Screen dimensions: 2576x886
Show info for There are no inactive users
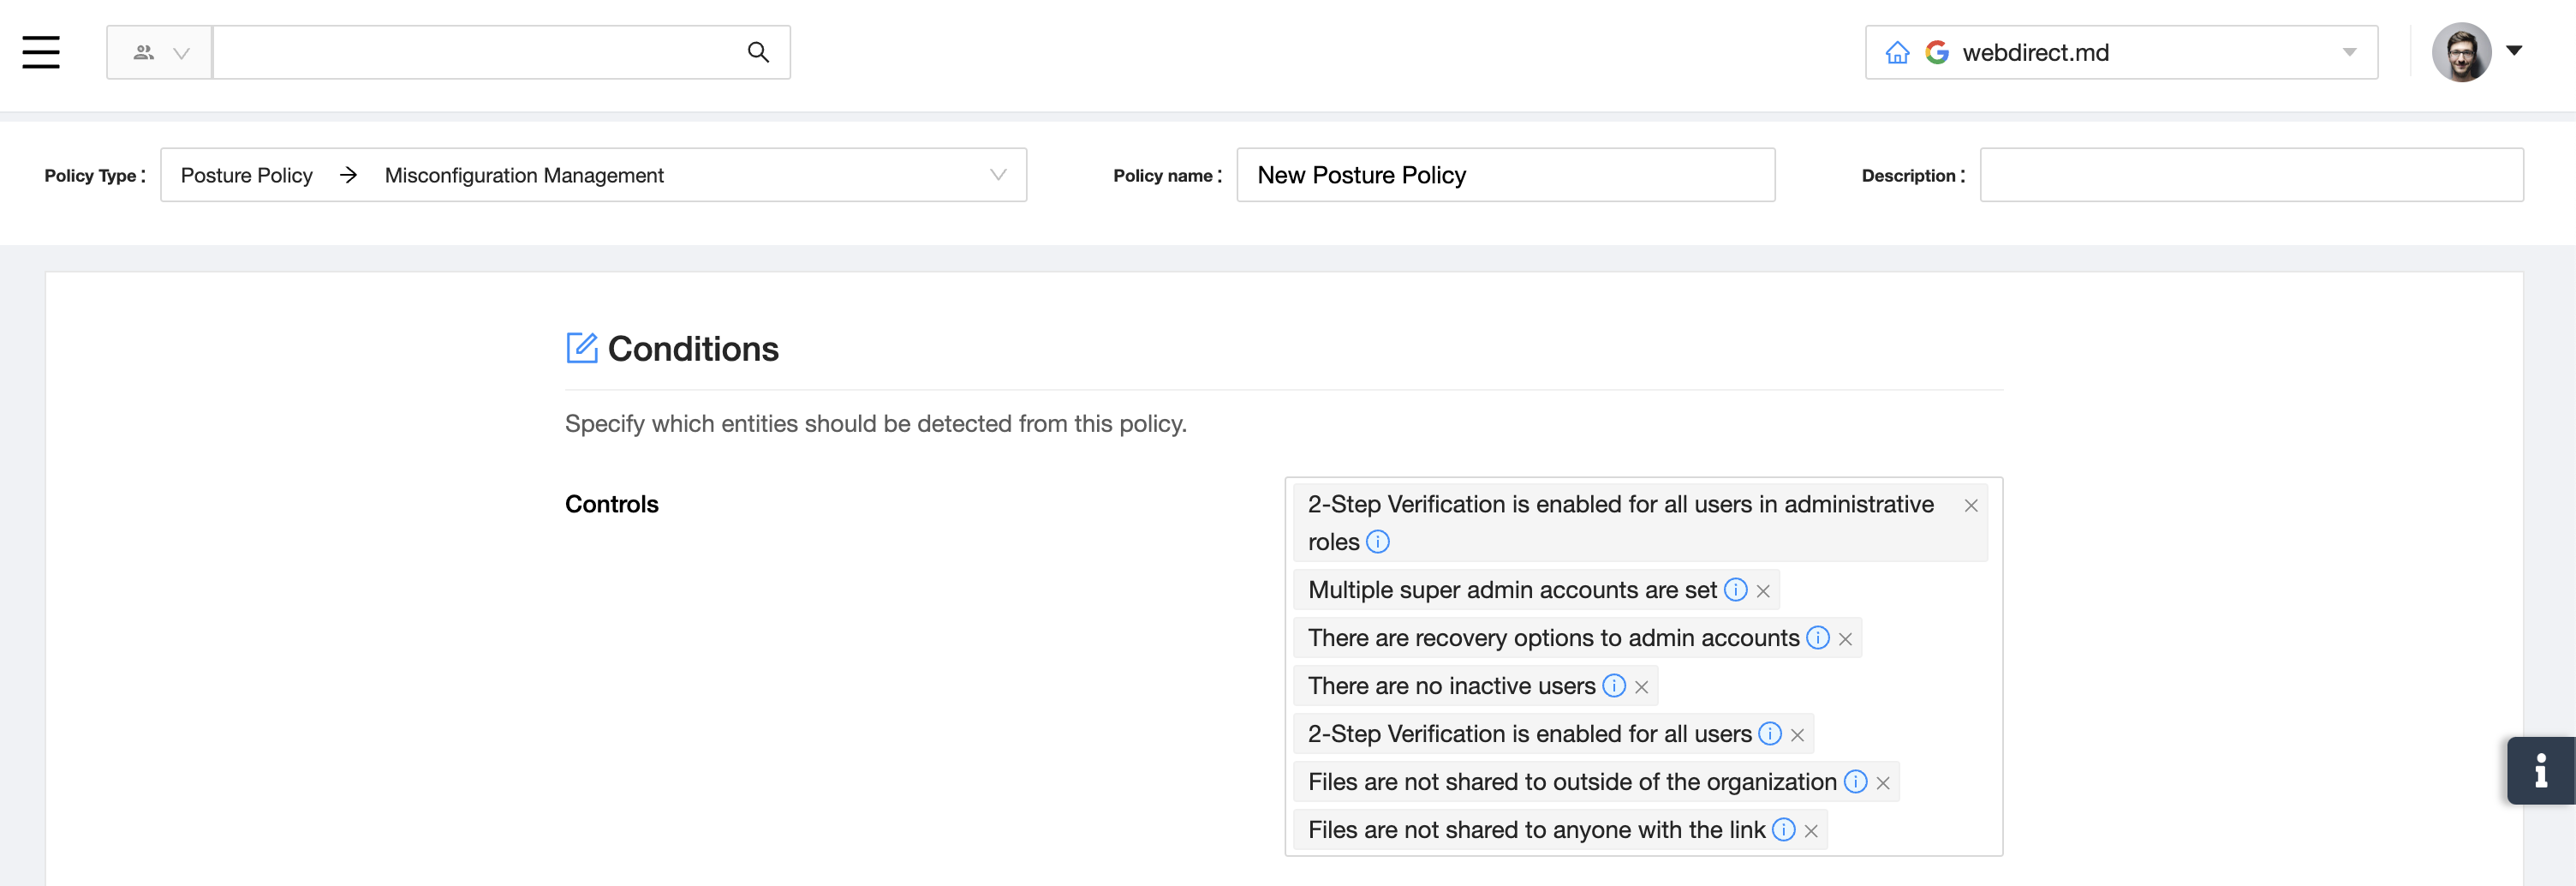(1613, 686)
